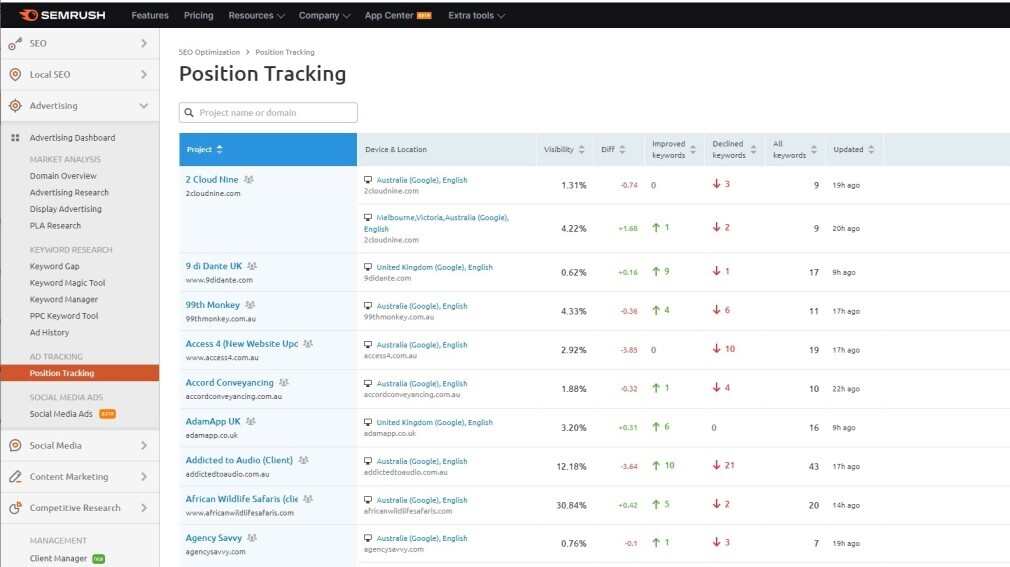Image resolution: width=1010 pixels, height=567 pixels.
Task: Open PLA Research in sidebar
Action: click(55, 226)
